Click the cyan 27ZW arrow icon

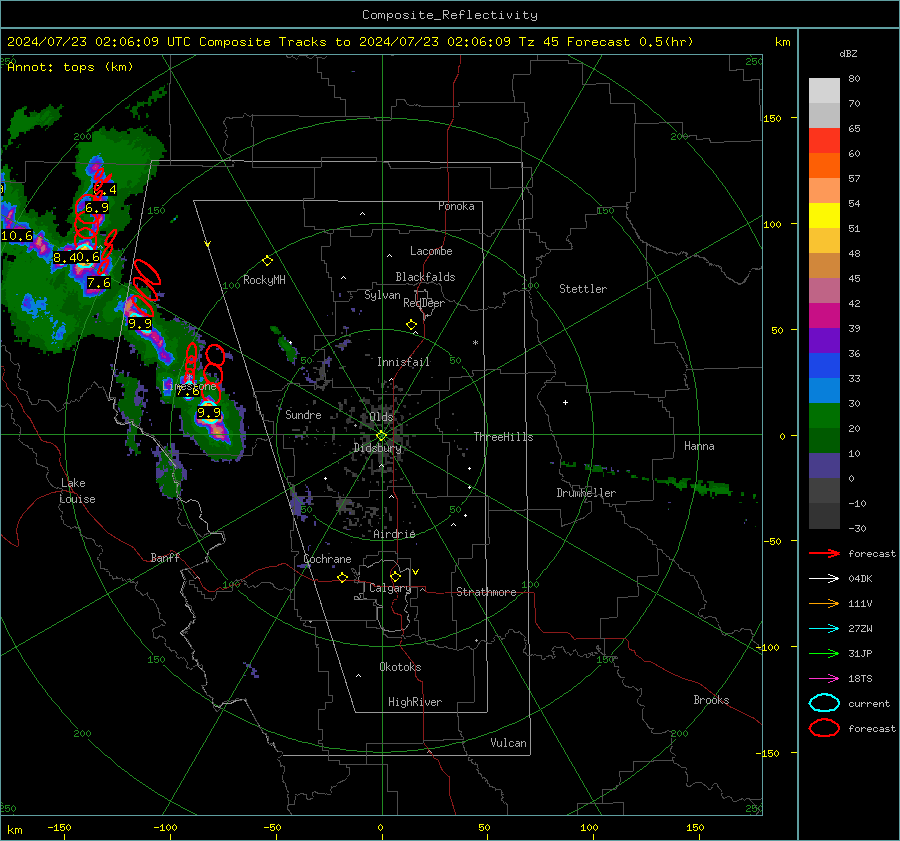coord(824,629)
